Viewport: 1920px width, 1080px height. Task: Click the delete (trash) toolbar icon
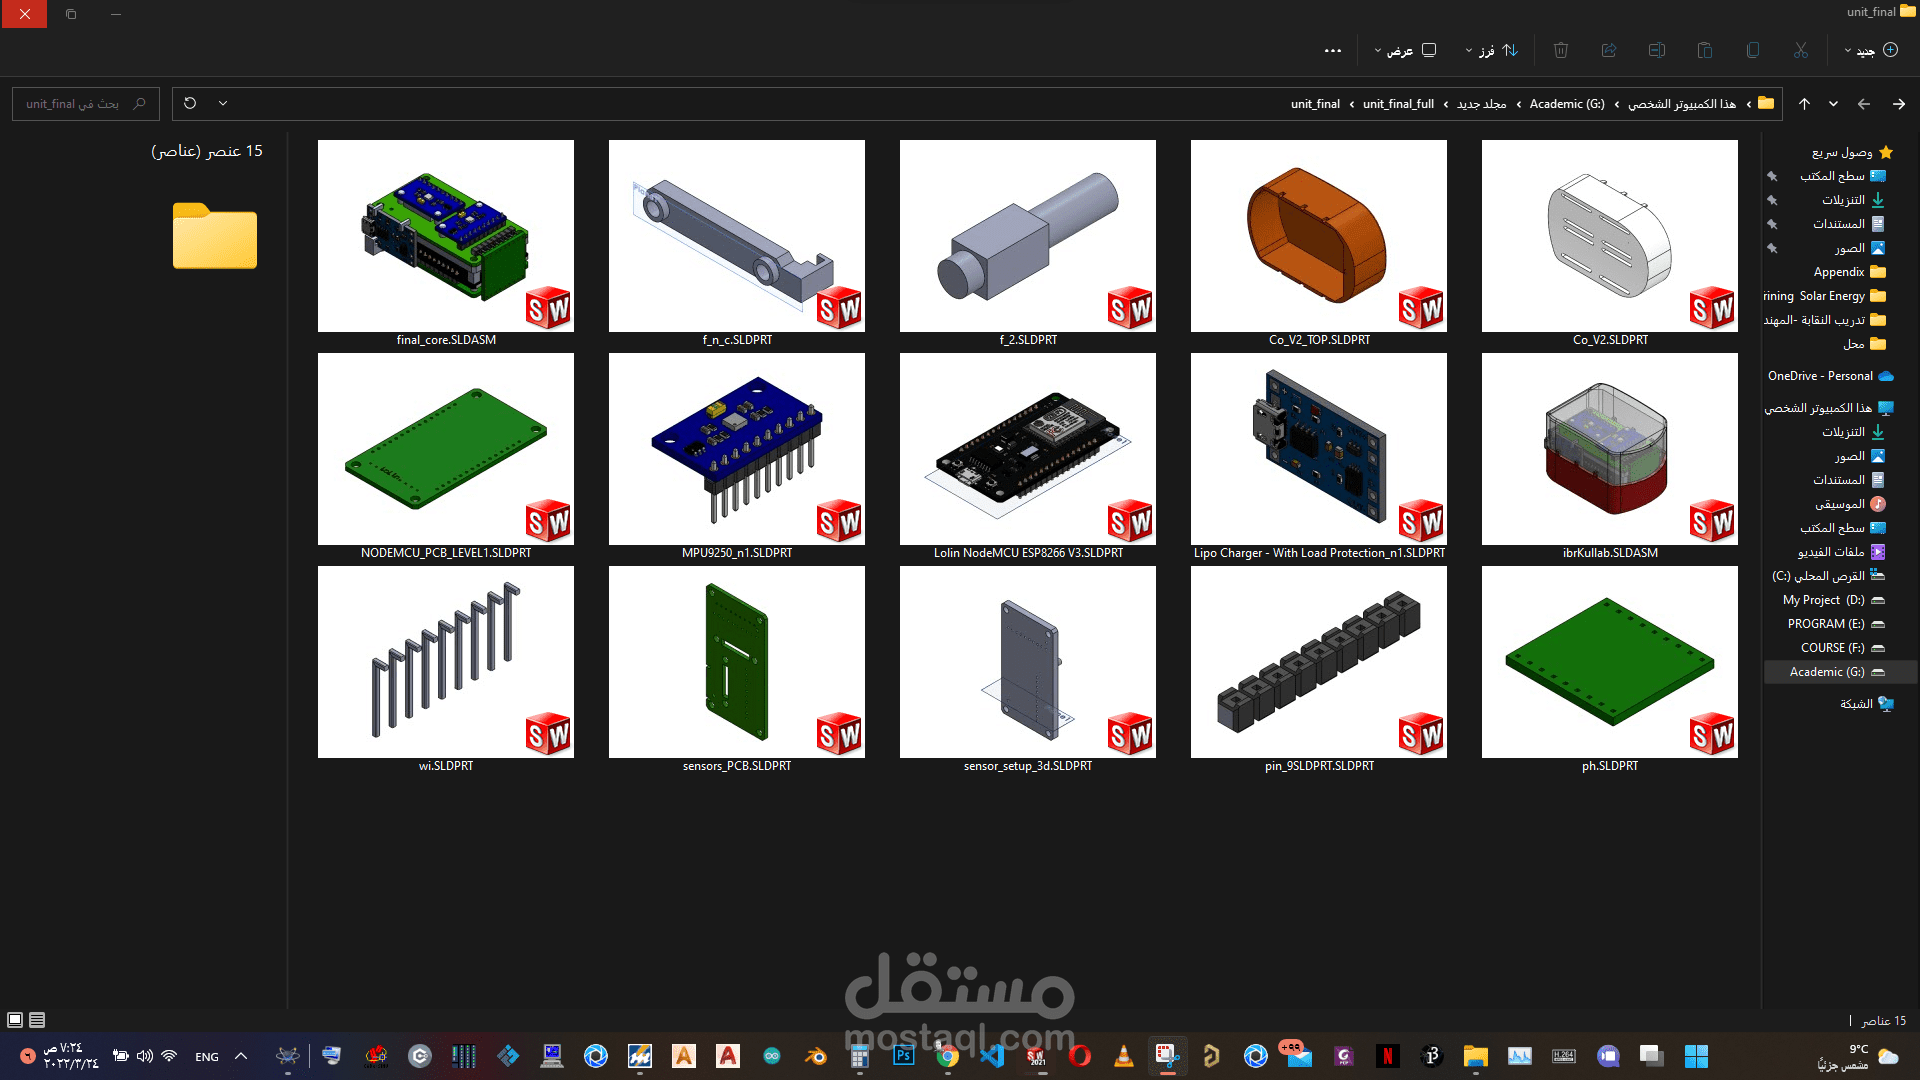coord(1561,50)
